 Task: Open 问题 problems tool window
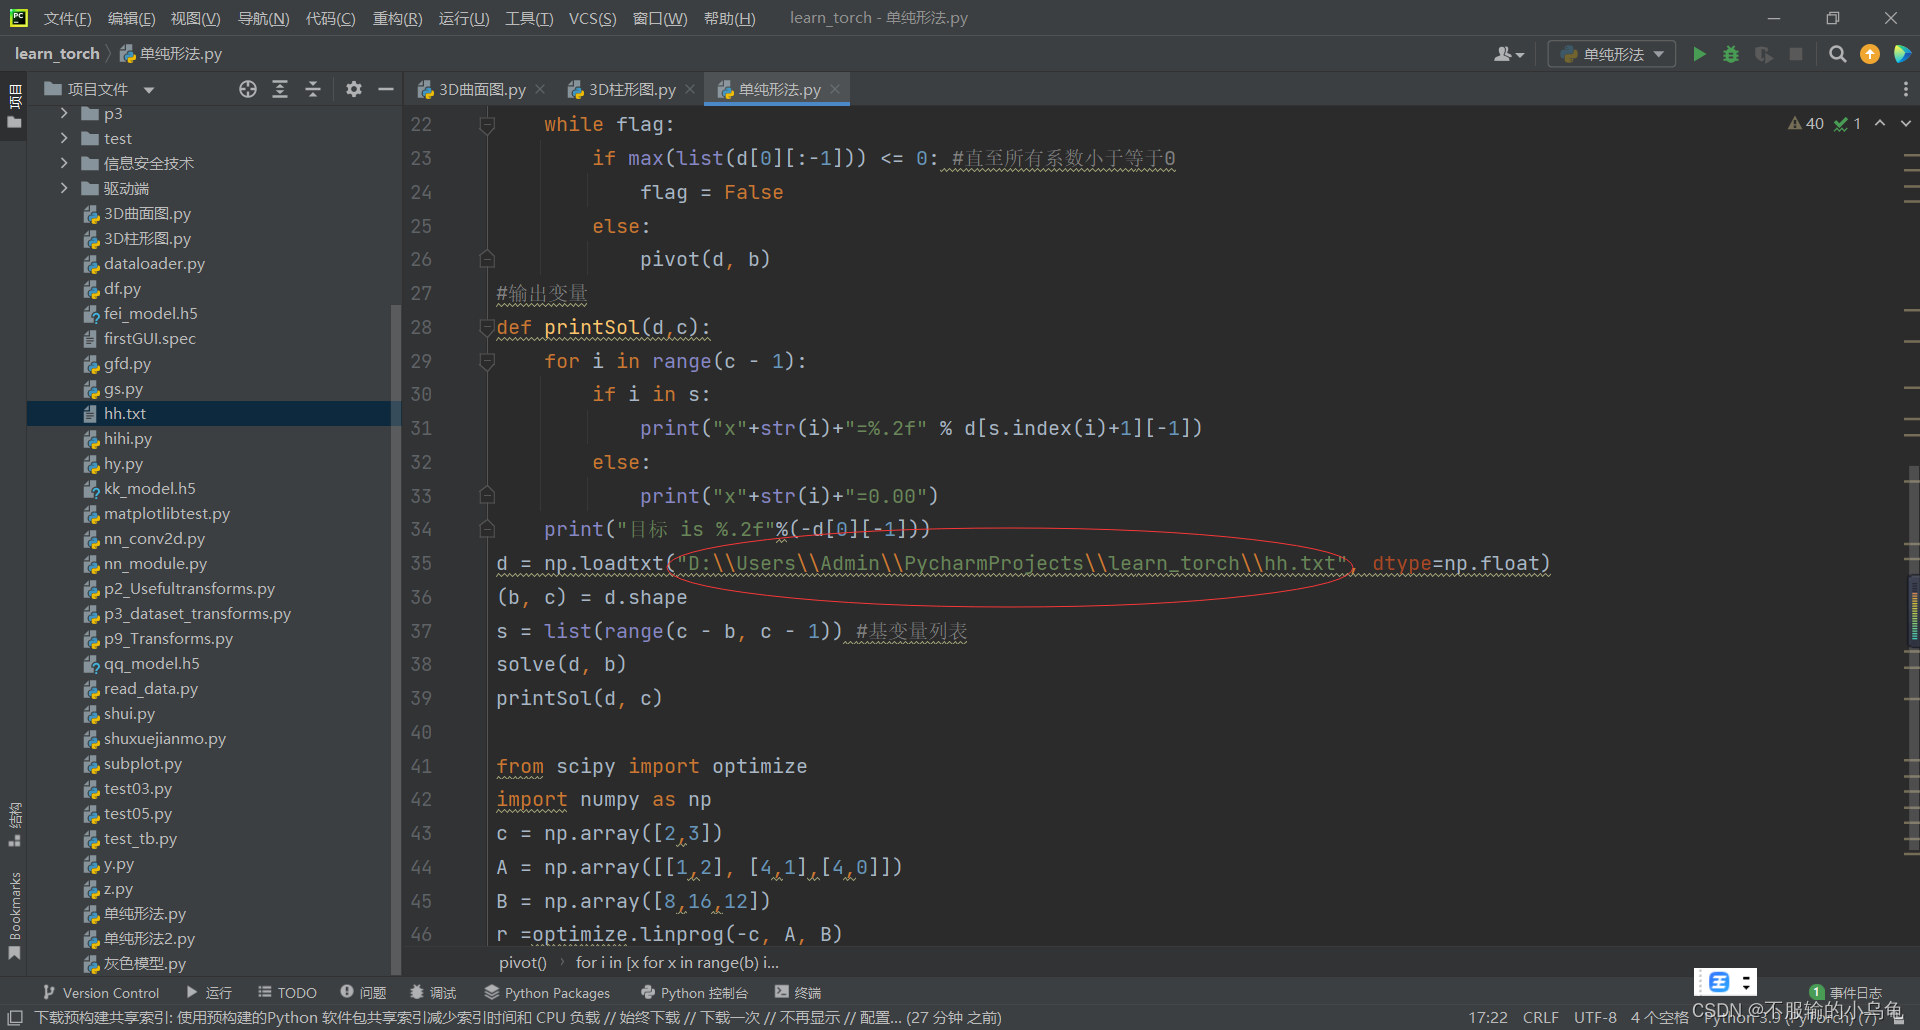coord(363,993)
